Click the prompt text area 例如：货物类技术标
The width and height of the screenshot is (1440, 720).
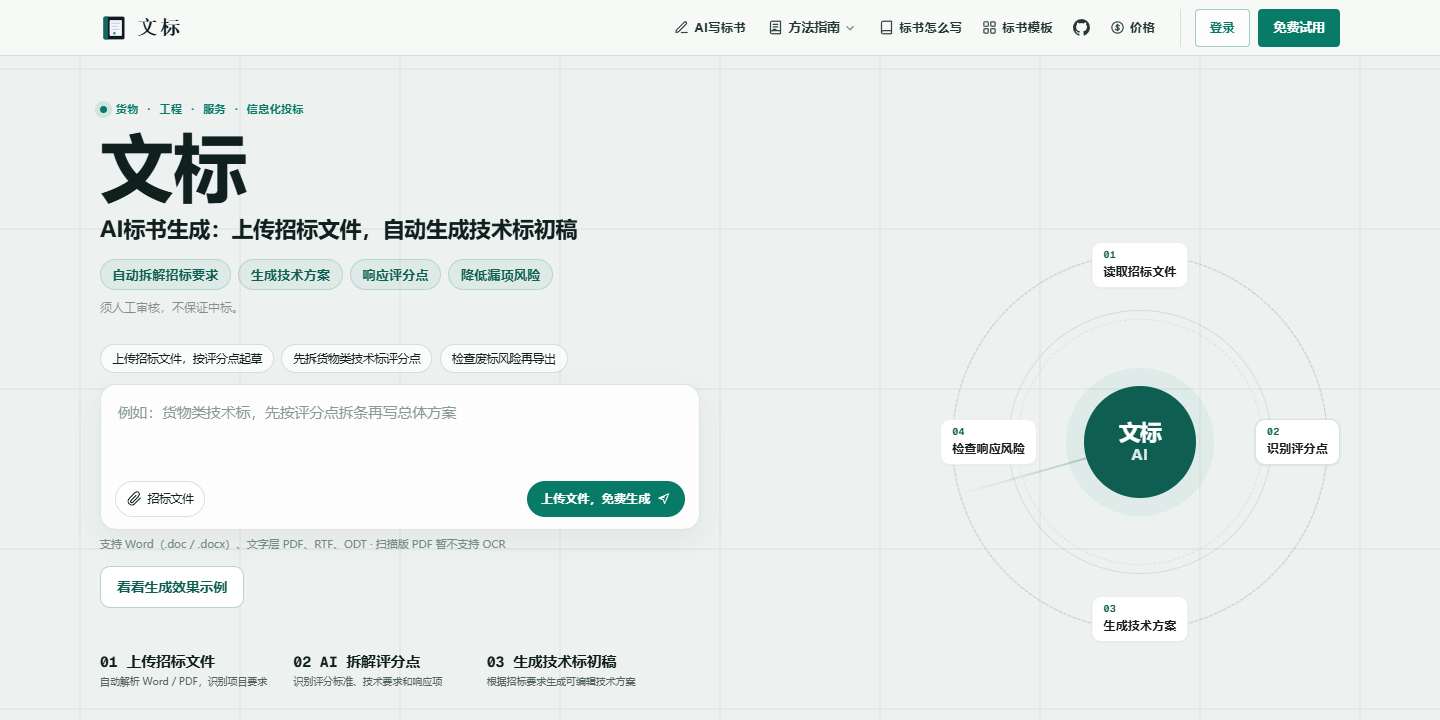400,435
